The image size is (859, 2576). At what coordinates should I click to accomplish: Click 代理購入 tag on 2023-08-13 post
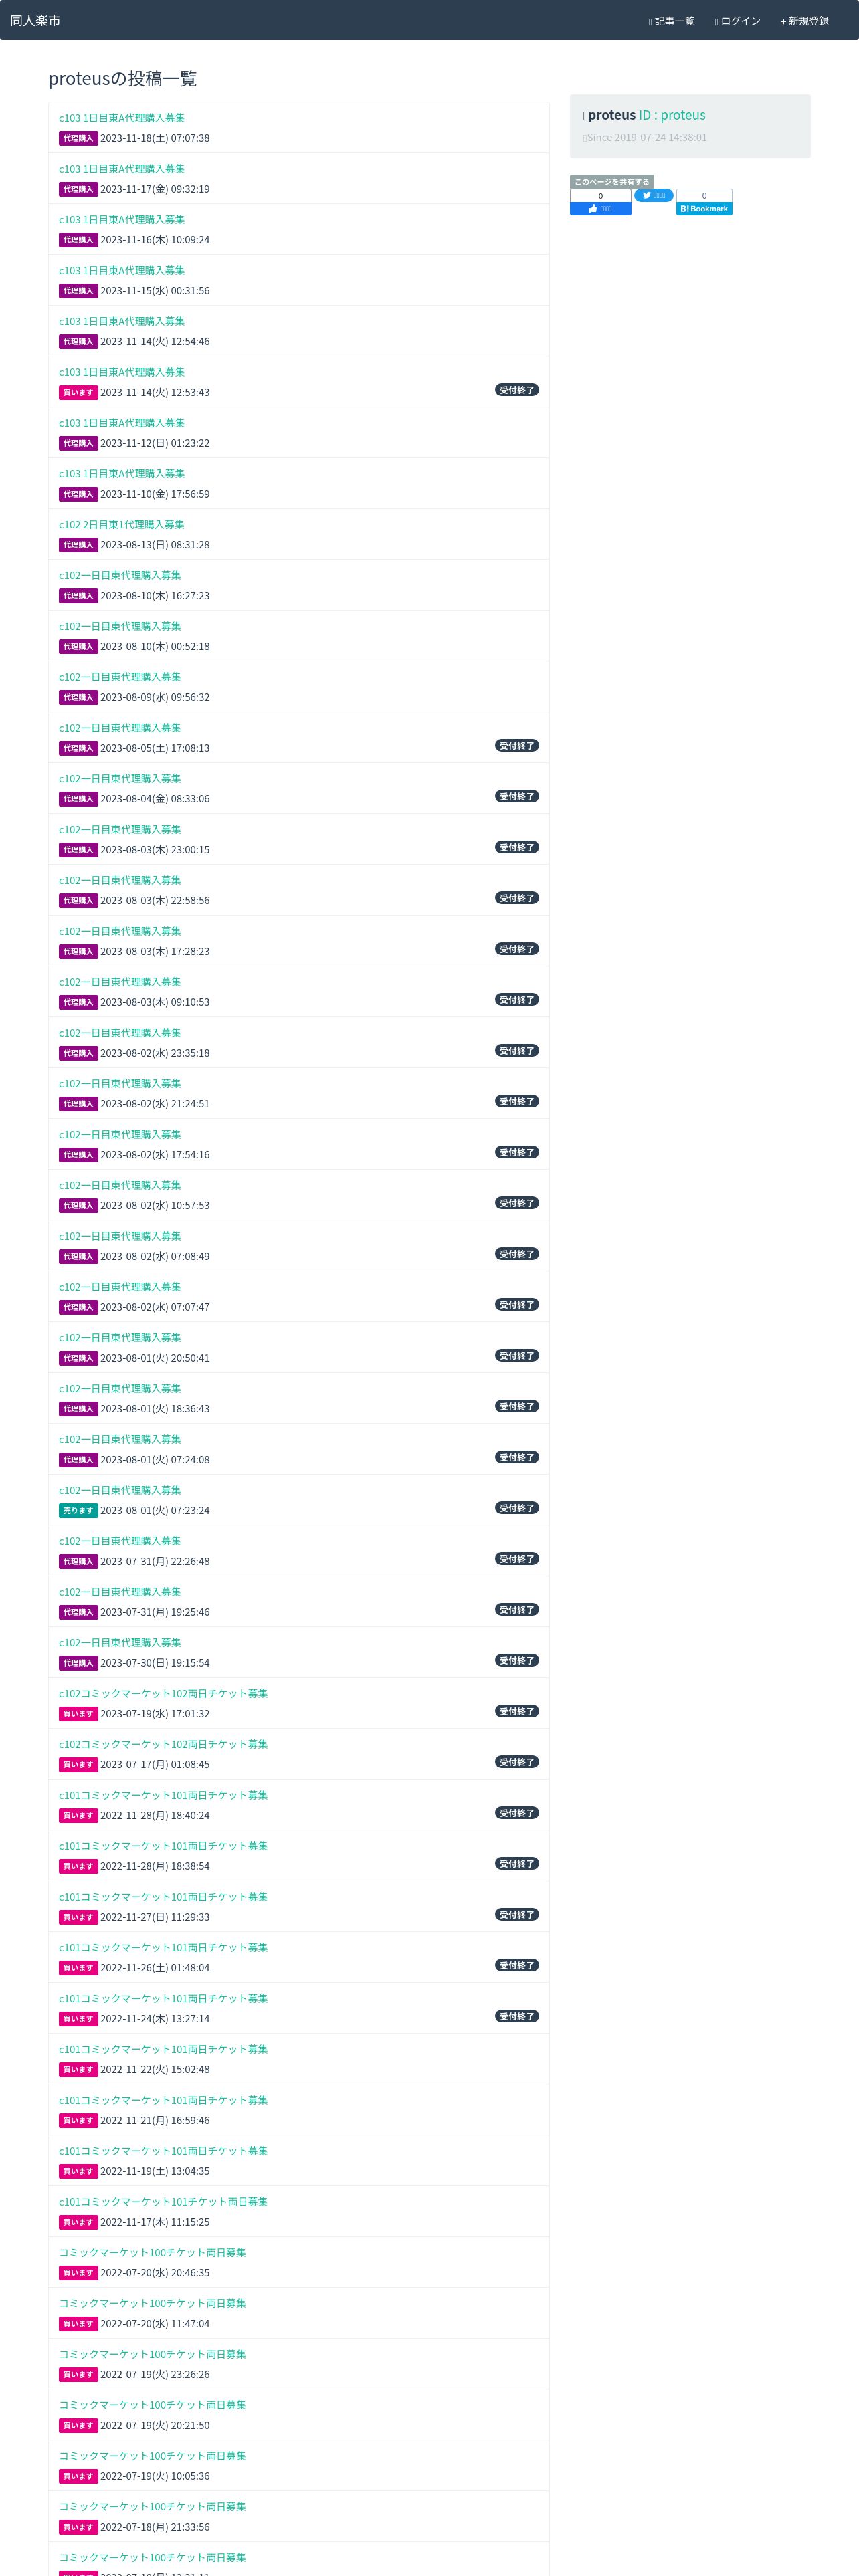78,545
